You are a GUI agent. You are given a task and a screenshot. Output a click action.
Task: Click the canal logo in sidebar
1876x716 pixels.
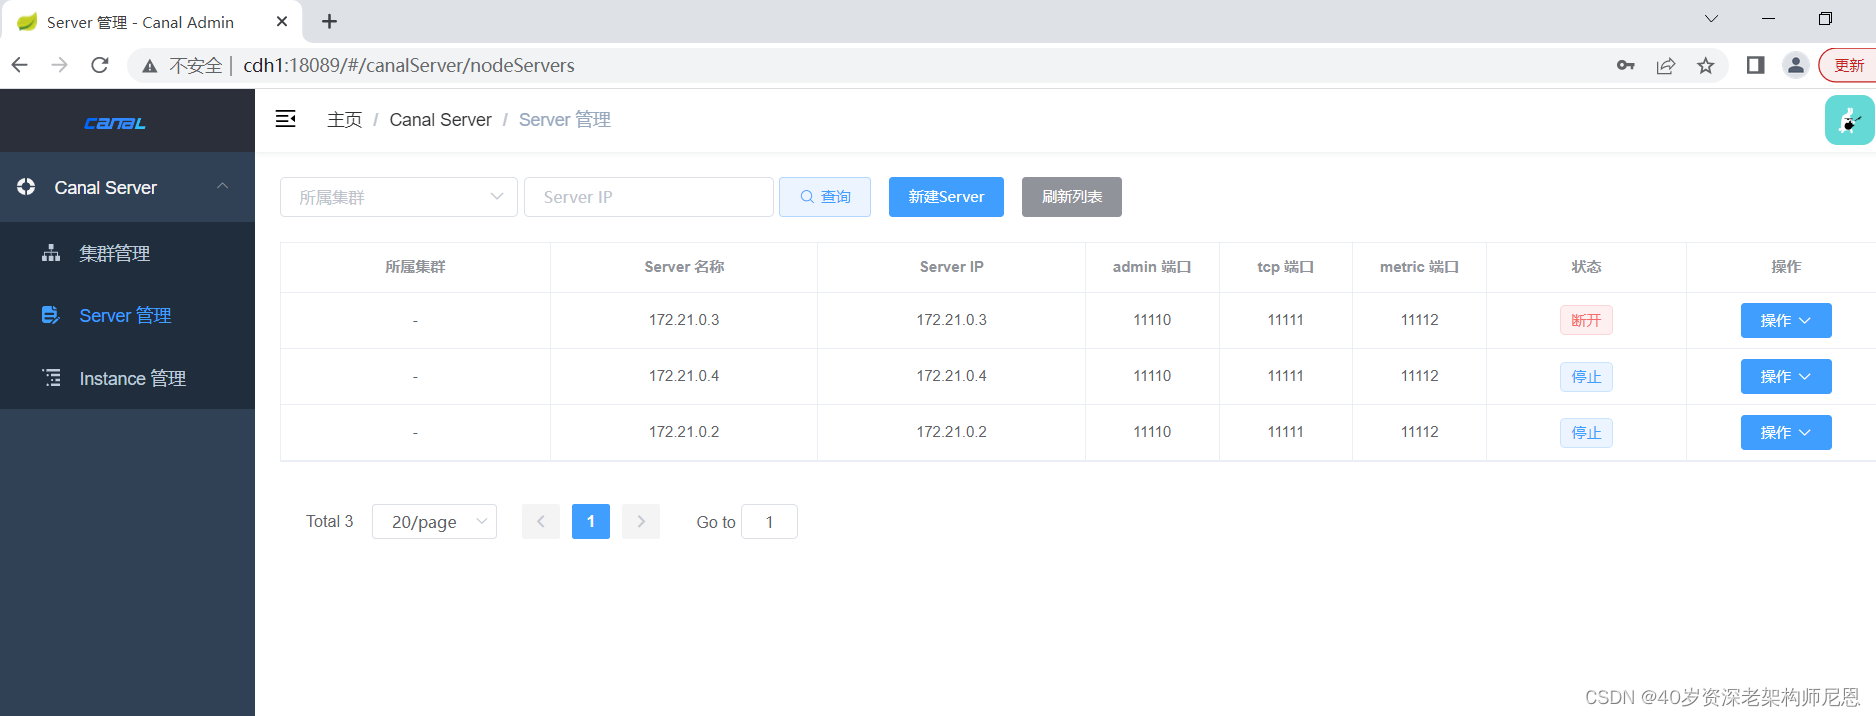(x=115, y=123)
